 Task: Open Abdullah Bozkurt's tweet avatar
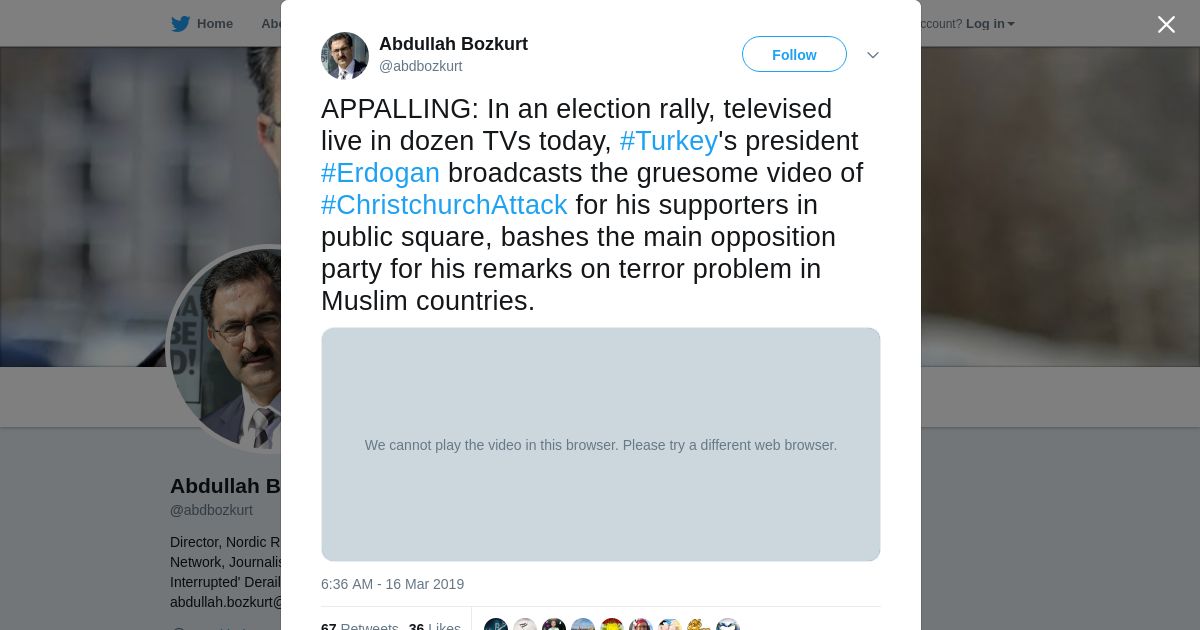[345, 56]
